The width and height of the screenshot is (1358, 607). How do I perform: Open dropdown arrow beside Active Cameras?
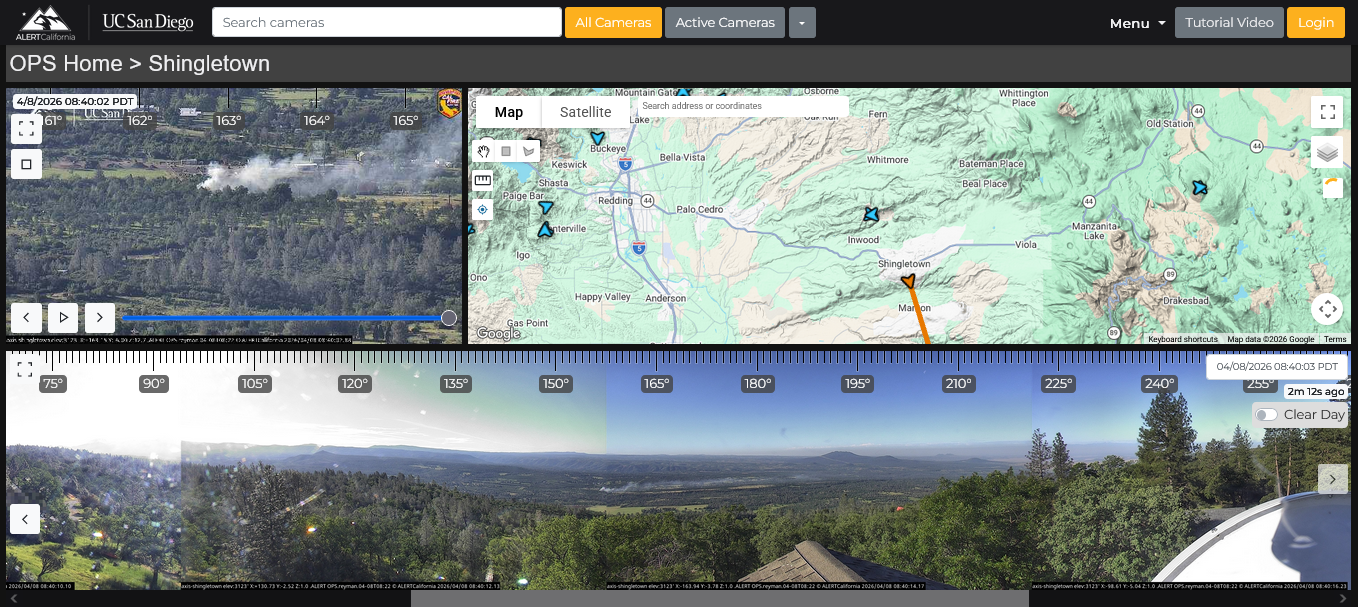pyautogui.click(x=802, y=23)
